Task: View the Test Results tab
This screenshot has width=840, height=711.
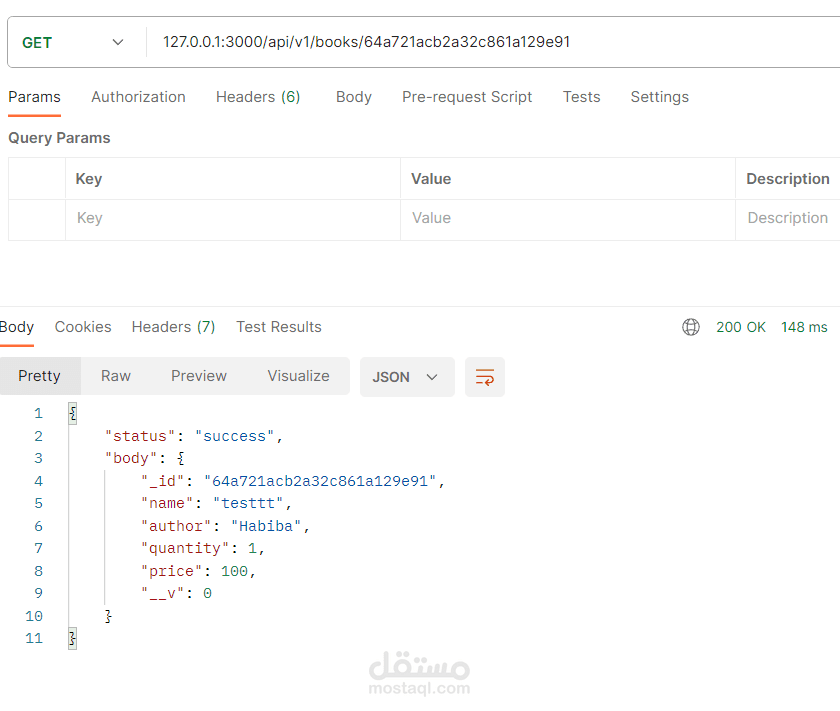Action: (x=279, y=327)
